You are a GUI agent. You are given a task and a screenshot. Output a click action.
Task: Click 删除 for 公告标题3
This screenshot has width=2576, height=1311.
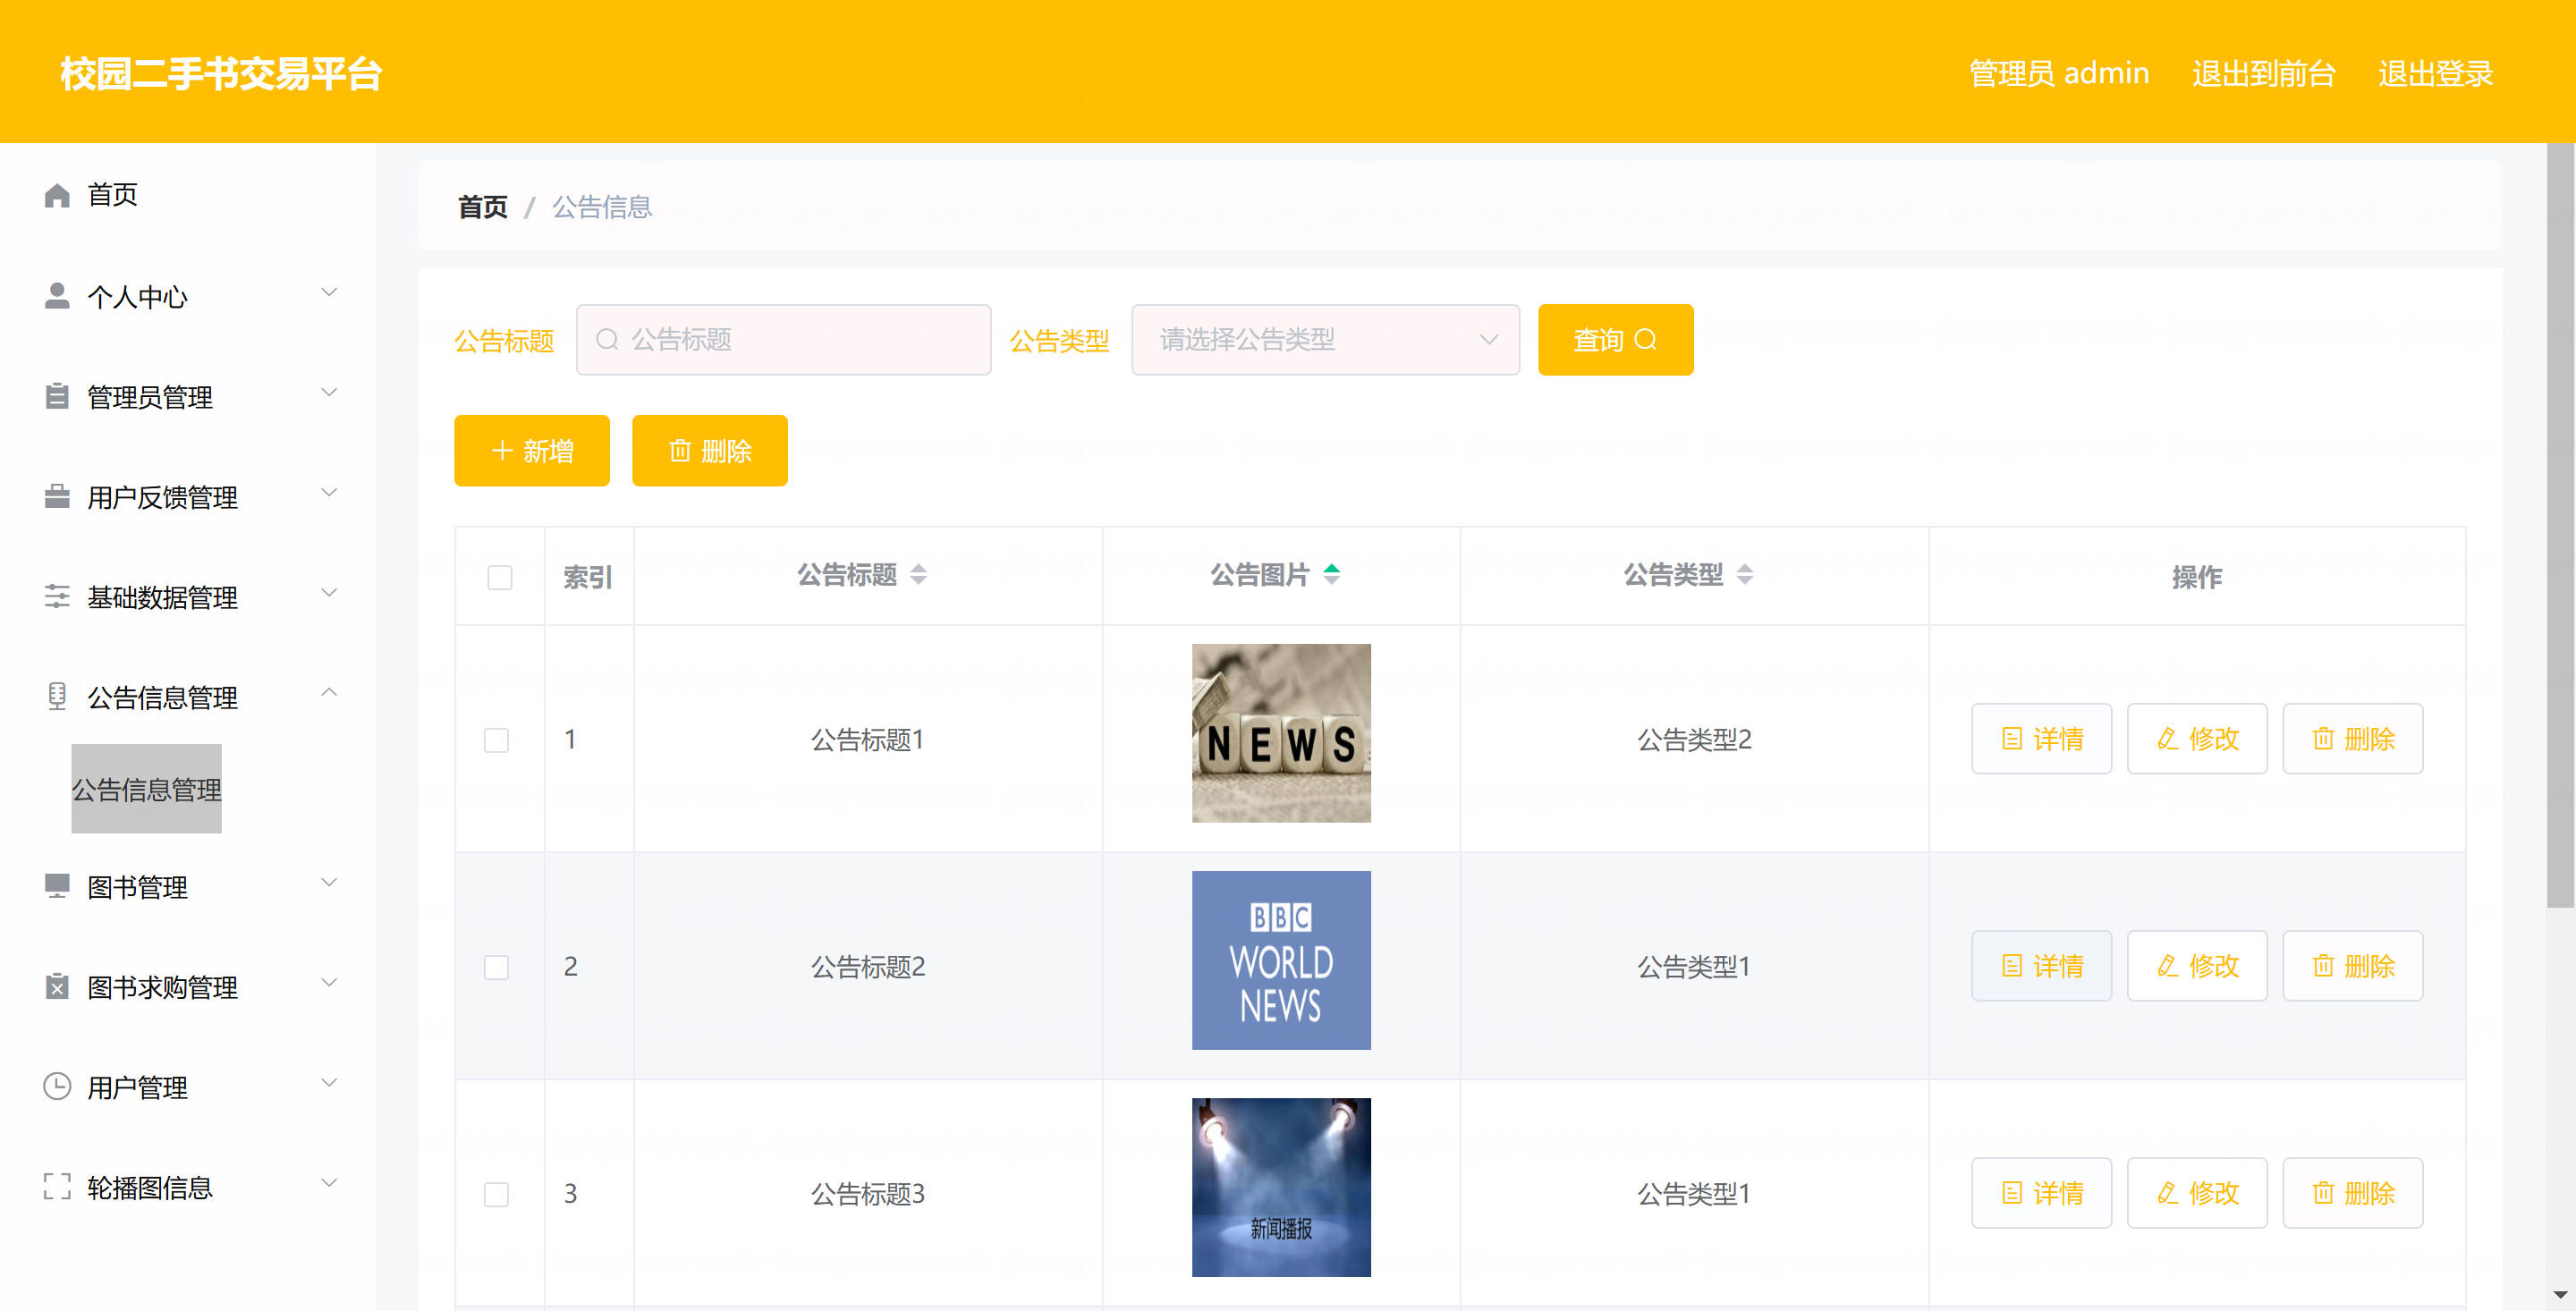(x=2352, y=1193)
